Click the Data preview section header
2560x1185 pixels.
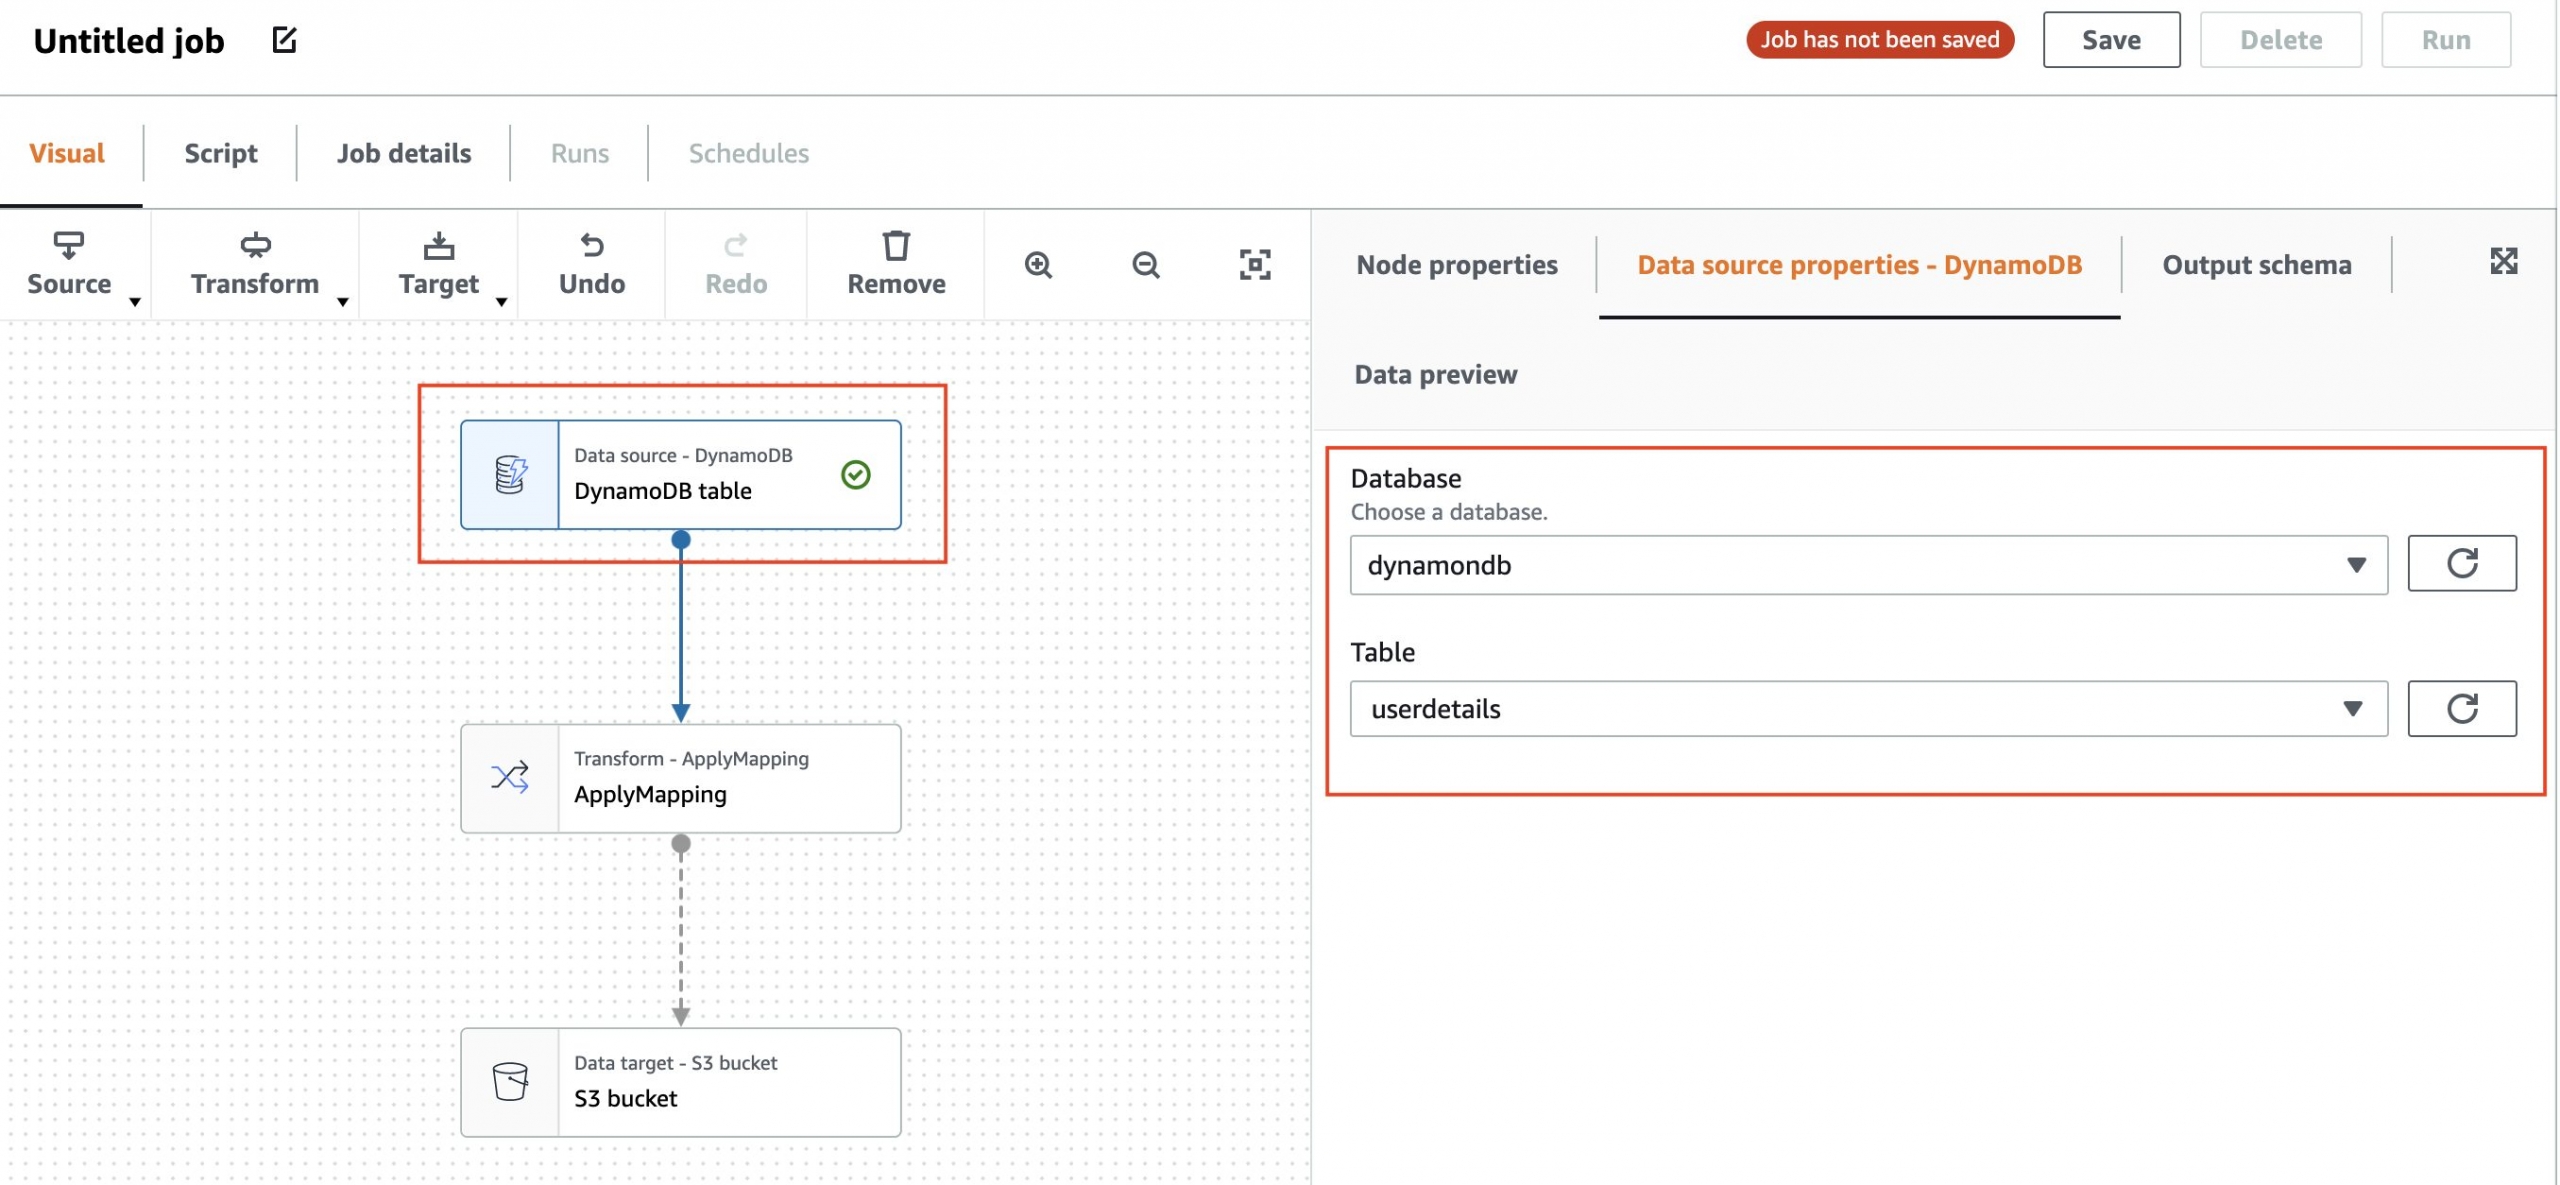[x=1435, y=374]
